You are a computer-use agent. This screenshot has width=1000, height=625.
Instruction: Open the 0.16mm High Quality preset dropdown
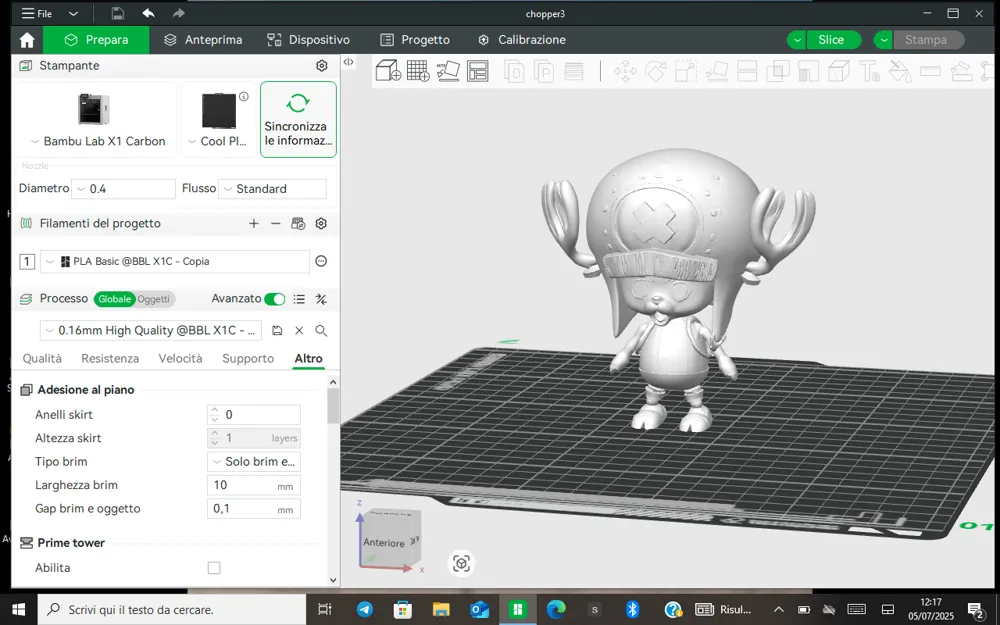click(x=151, y=330)
